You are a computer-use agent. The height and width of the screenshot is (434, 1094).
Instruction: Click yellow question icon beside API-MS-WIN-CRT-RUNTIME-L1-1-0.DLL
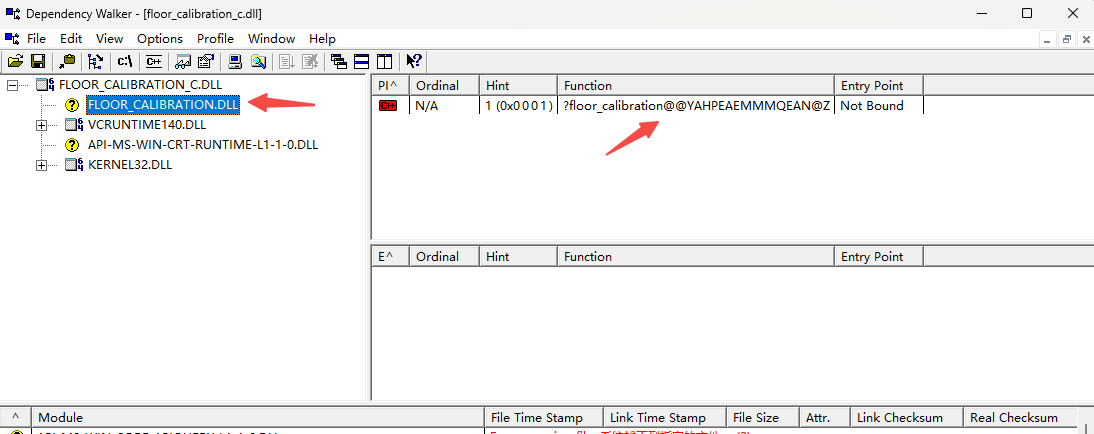pos(73,145)
